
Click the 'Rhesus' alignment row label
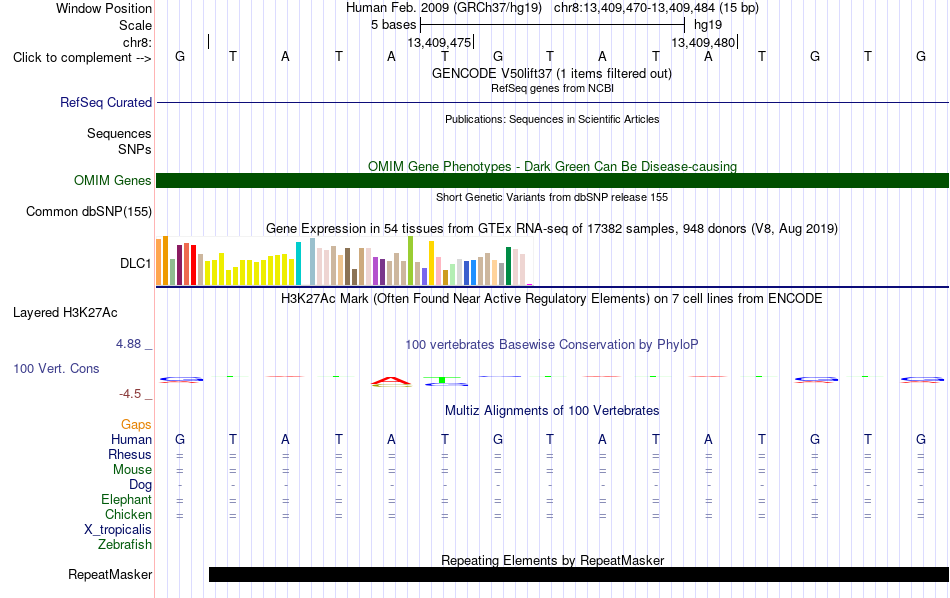click(130, 454)
